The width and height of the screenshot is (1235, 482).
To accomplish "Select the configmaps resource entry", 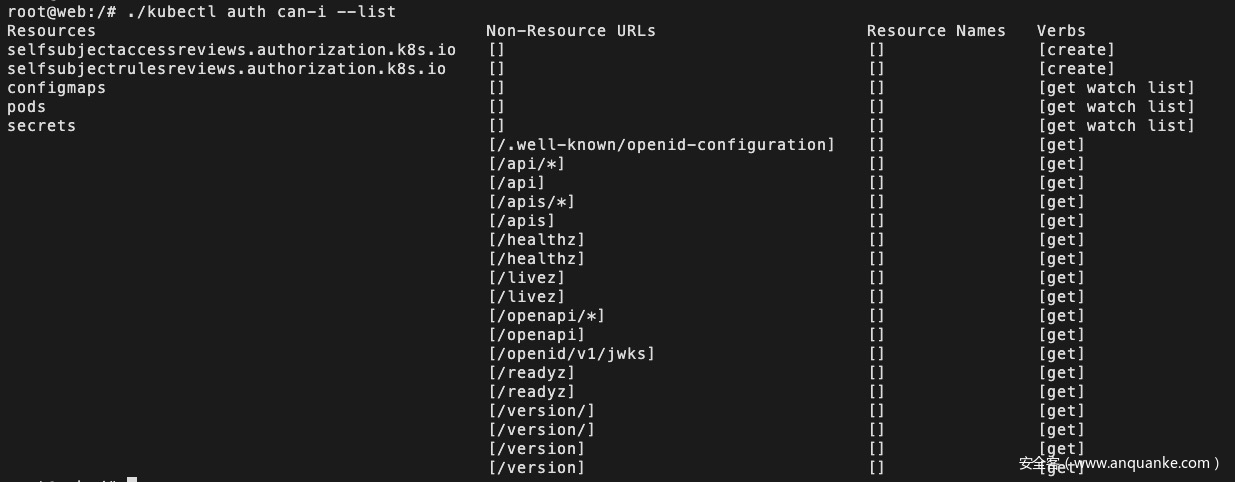I will [x=56, y=88].
